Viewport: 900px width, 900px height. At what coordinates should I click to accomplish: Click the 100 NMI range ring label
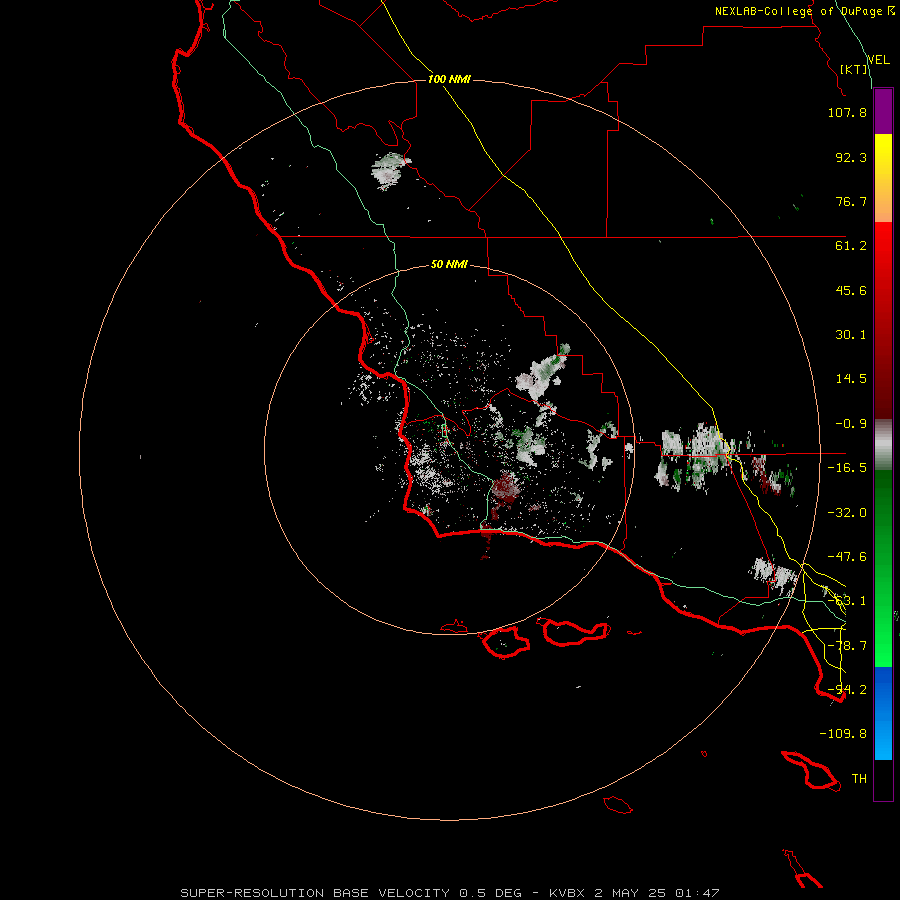click(449, 79)
